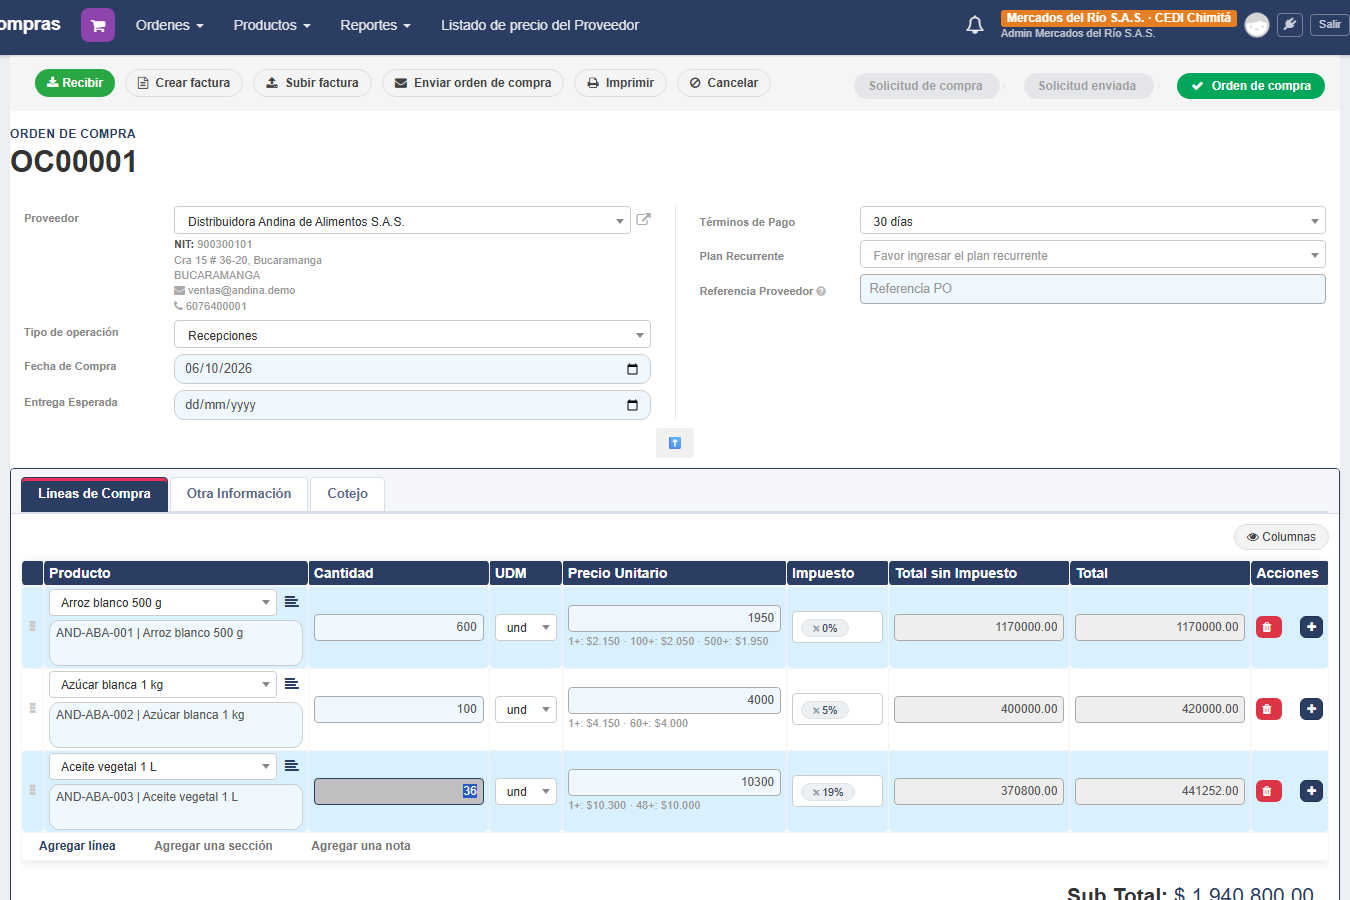This screenshot has width=1350, height=900.
Task: Click the plug connection icon in header
Action: (1290, 25)
